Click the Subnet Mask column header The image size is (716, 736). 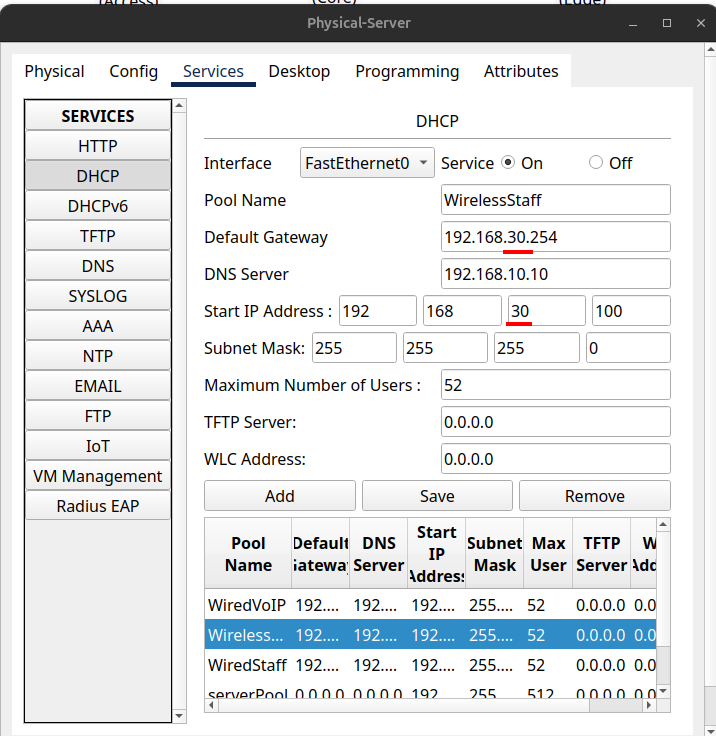tap(494, 554)
